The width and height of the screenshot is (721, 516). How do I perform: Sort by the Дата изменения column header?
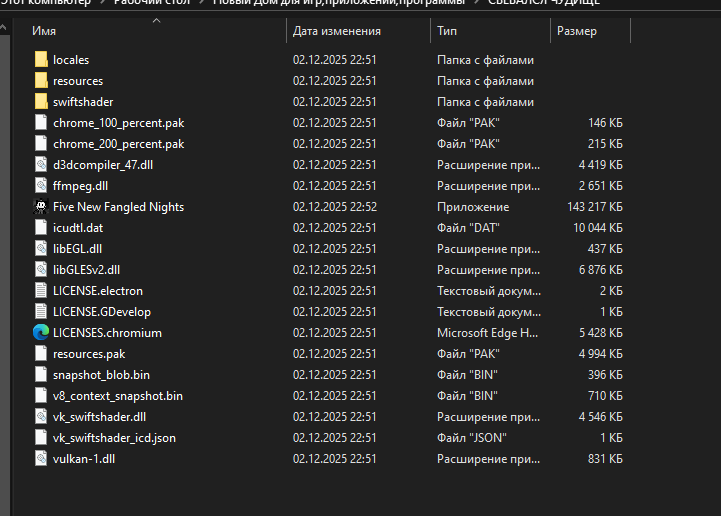click(x=337, y=31)
